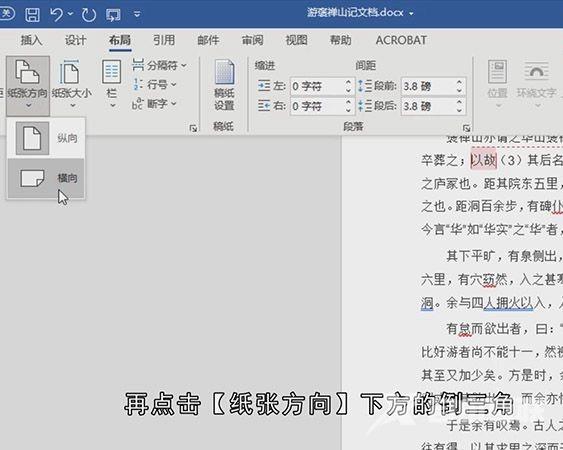Click the right indent stepper arrows

pos(348,106)
